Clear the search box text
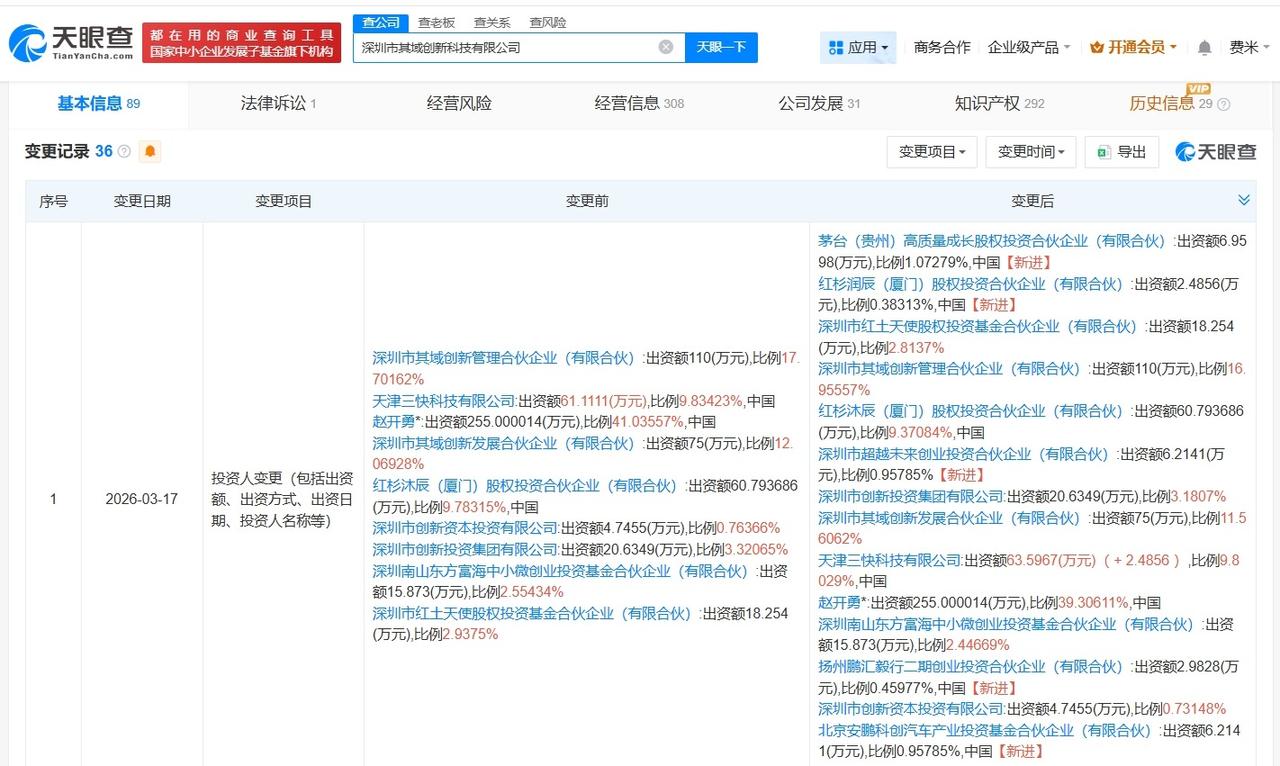This screenshot has width=1280, height=766. (x=666, y=47)
